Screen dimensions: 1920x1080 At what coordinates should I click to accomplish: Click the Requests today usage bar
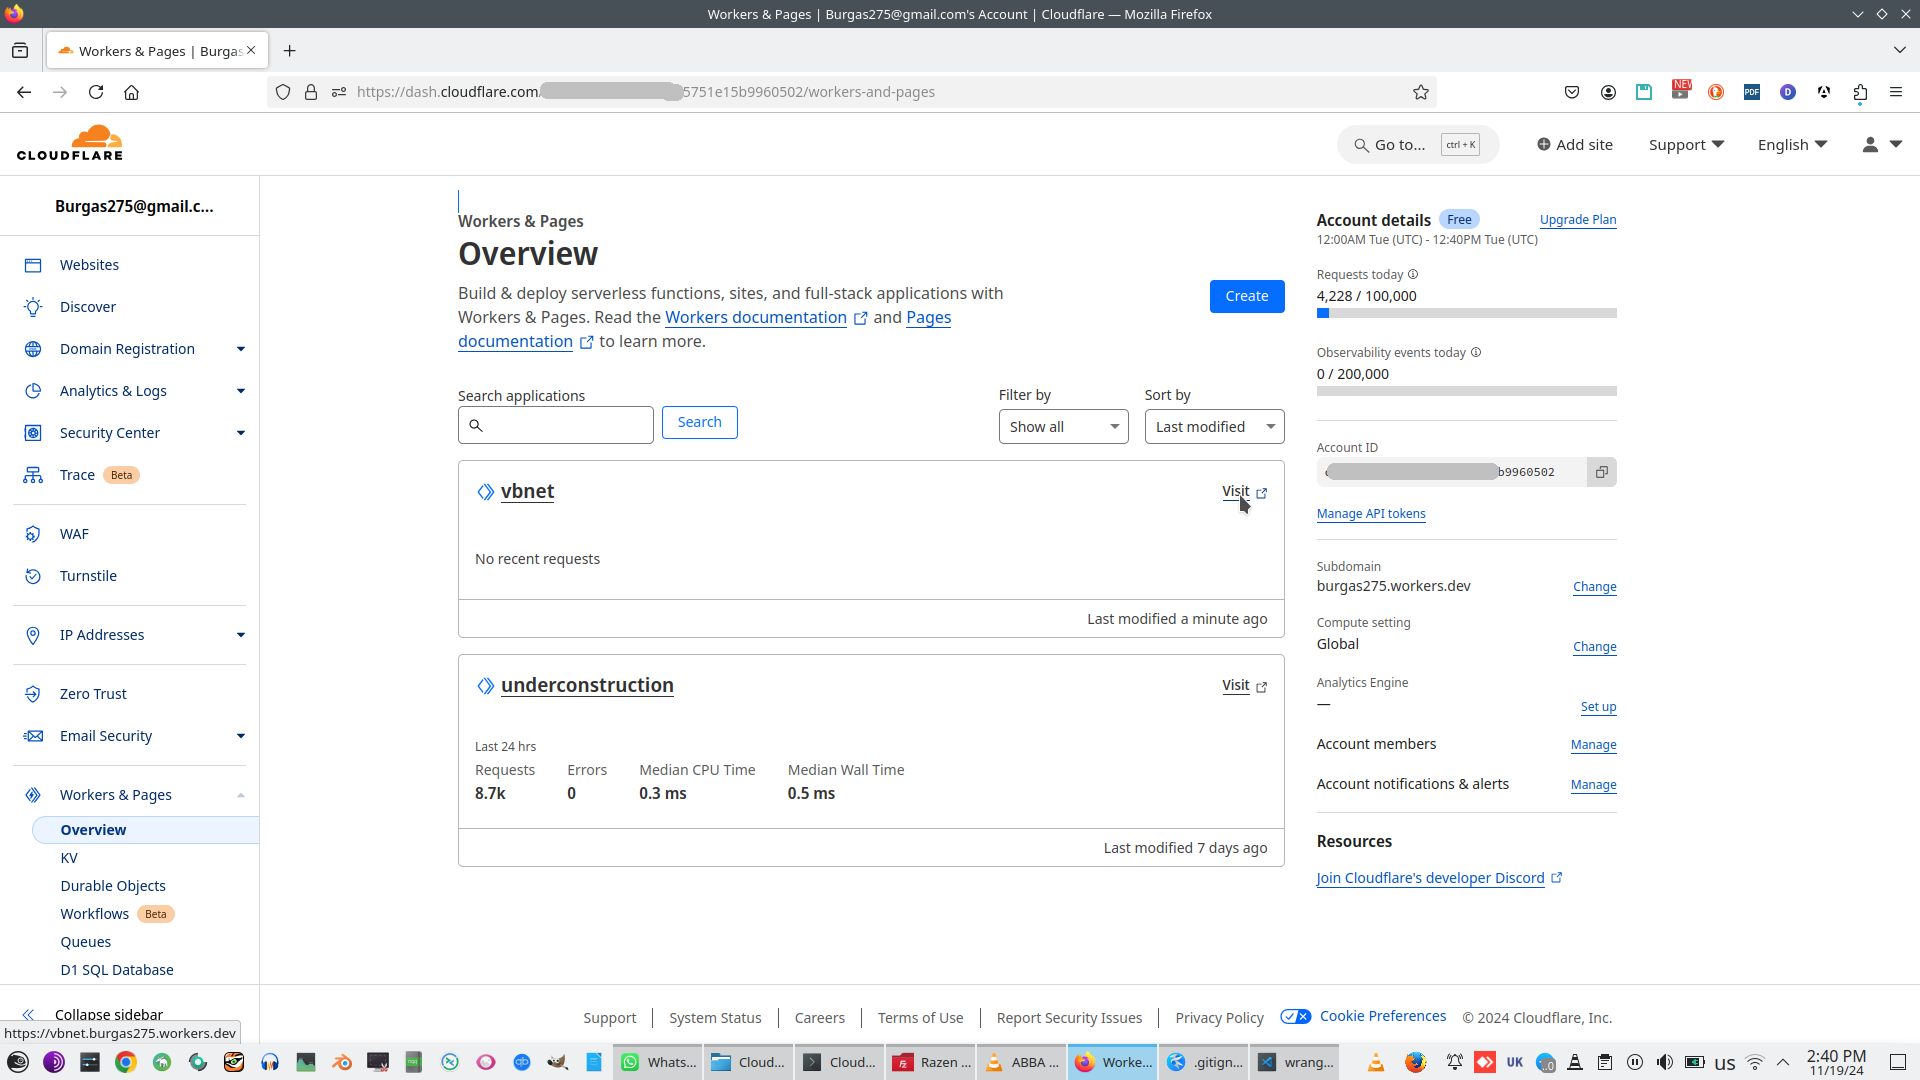coord(1466,313)
